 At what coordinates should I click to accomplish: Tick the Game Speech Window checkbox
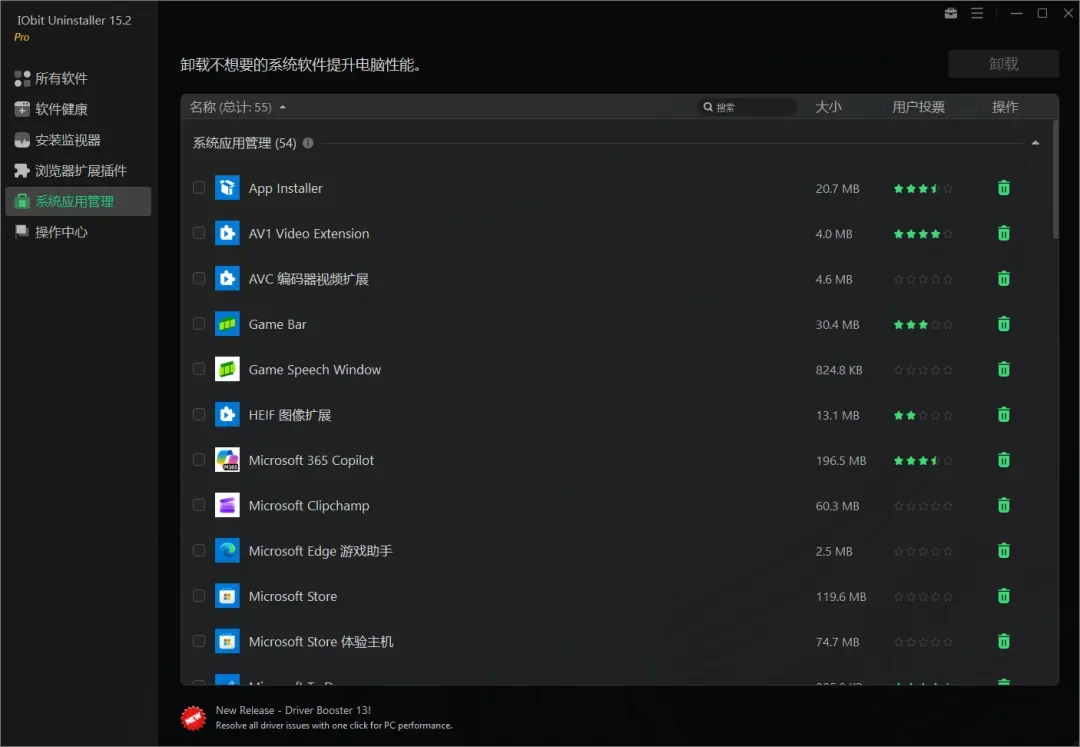pos(198,370)
